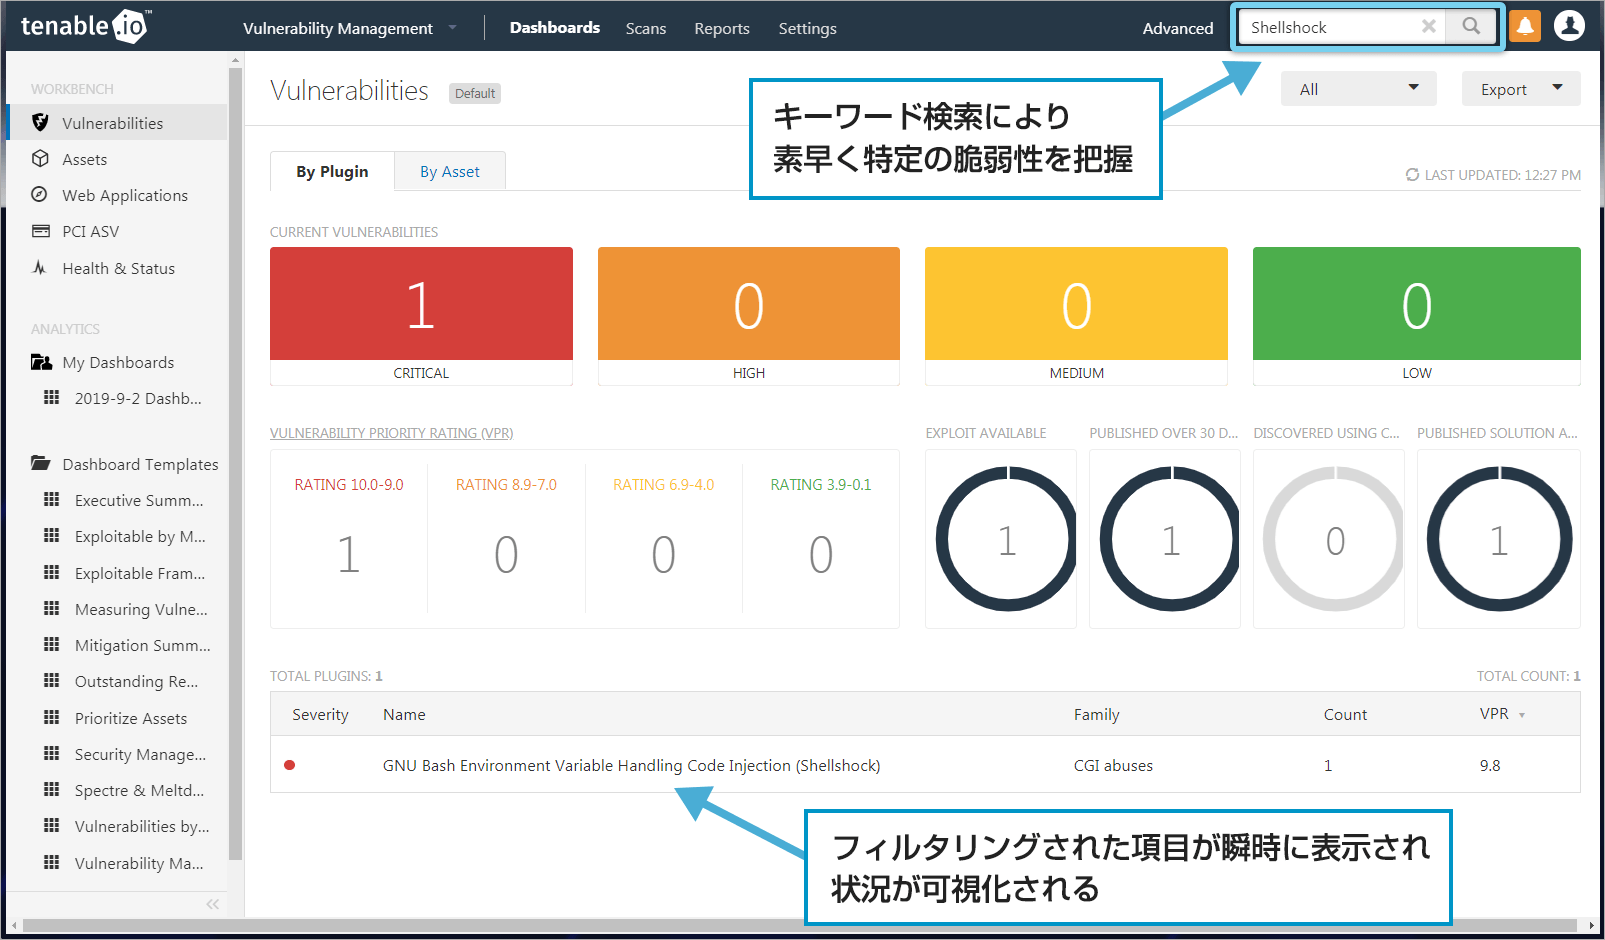The width and height of the screenshot is (1605, 940).
Task: Click the Published Over 30 D... donut chart
Action: 1170,539
